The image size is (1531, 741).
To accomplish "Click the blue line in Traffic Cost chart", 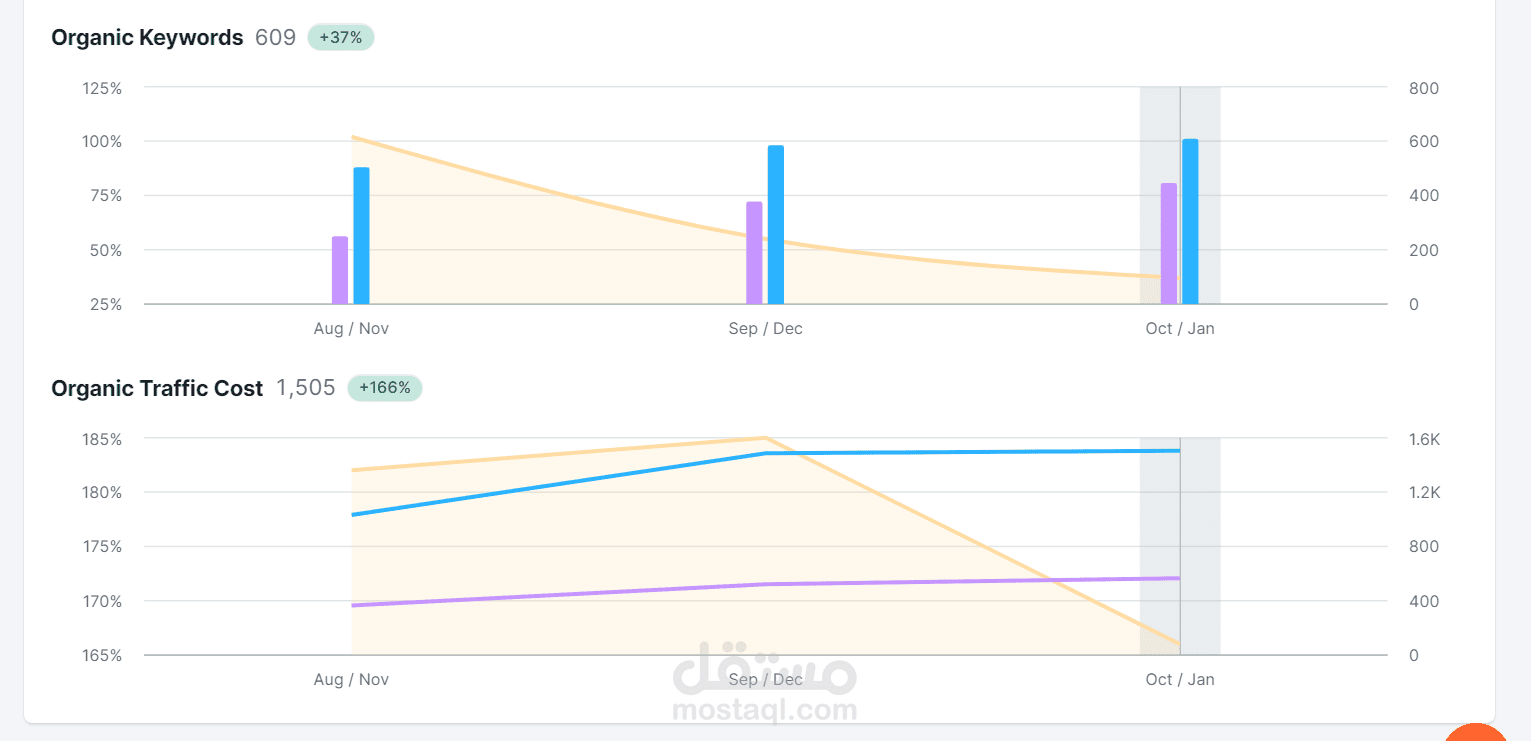I will [x=560, y=484].
